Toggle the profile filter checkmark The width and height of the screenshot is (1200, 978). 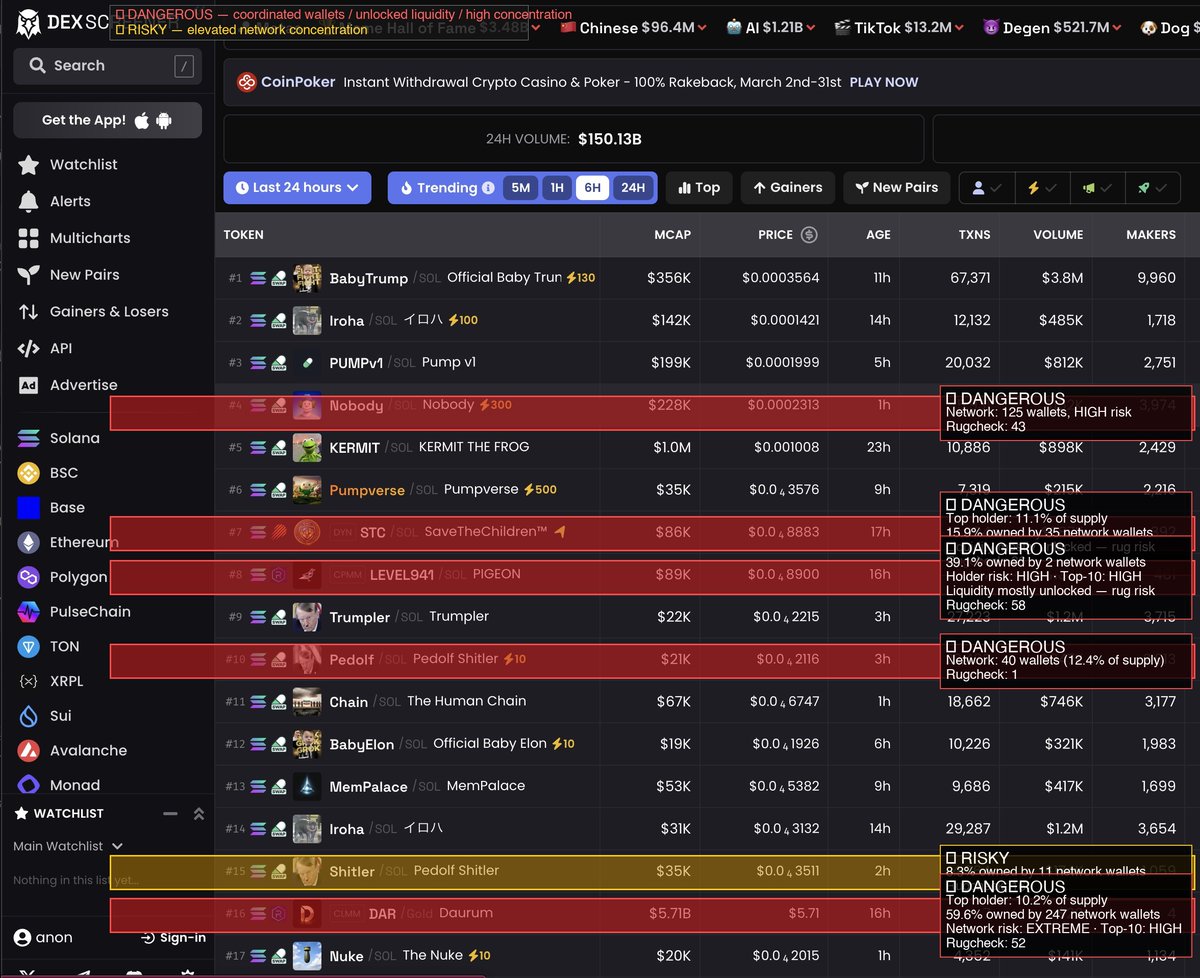(x=987, y=188)
